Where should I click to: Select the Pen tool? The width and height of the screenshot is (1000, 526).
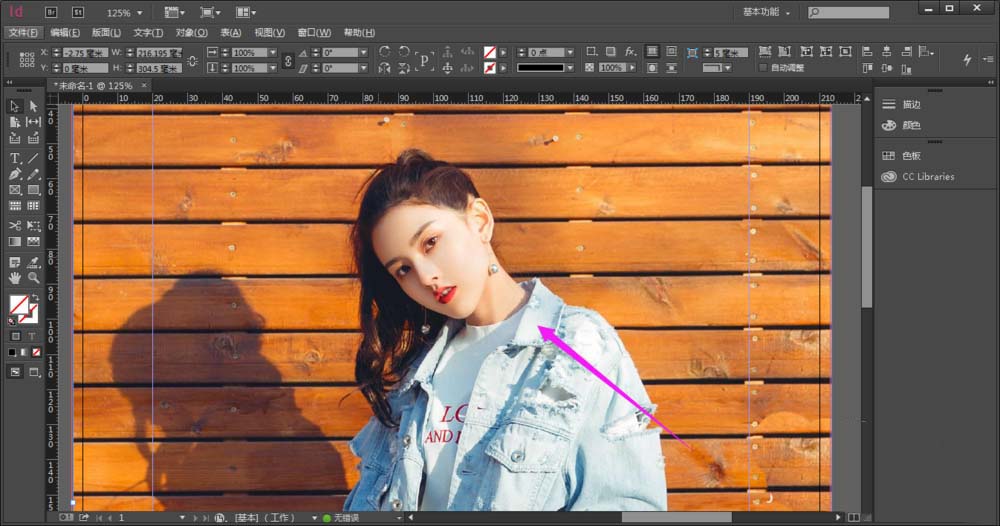(x=15, y=174)
